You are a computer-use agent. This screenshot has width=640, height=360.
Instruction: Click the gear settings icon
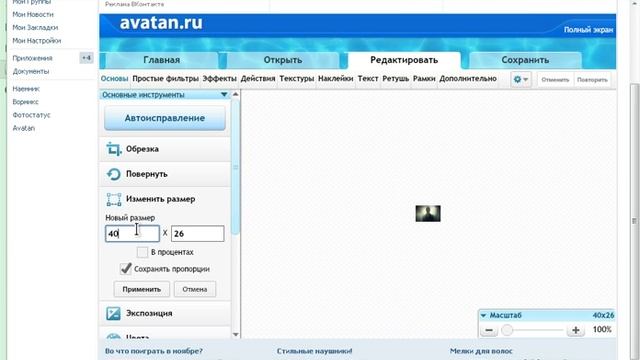coord(517,79)
